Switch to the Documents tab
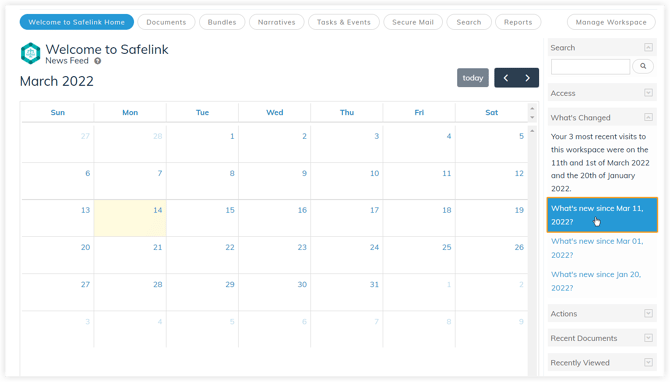Screen dimensions: 670x382 (x=166, y=22)
